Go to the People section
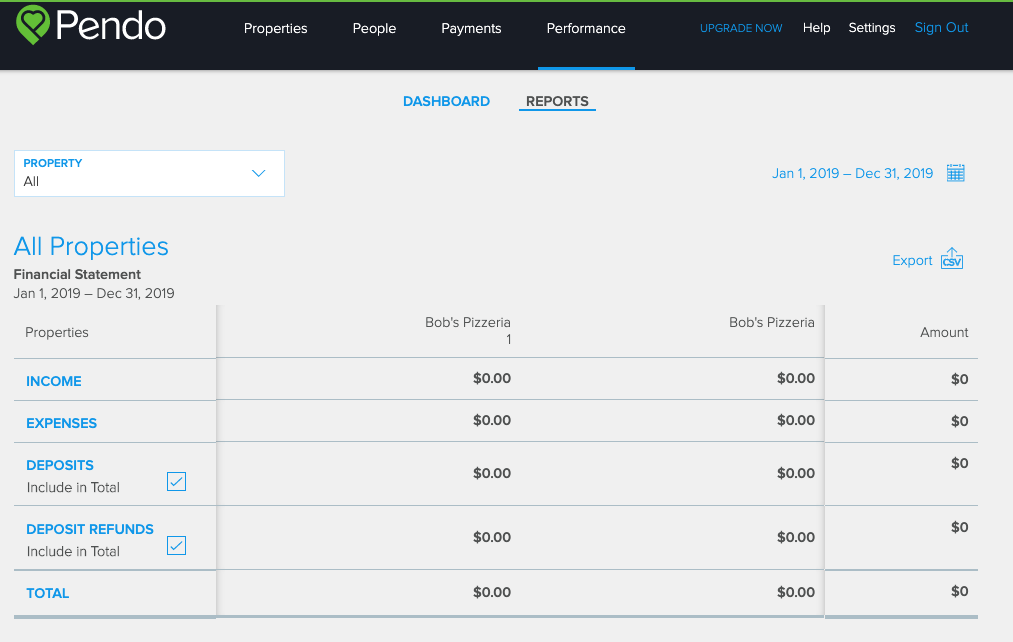The width and height of the screenshot is (1013, 642). pos(374,28)
